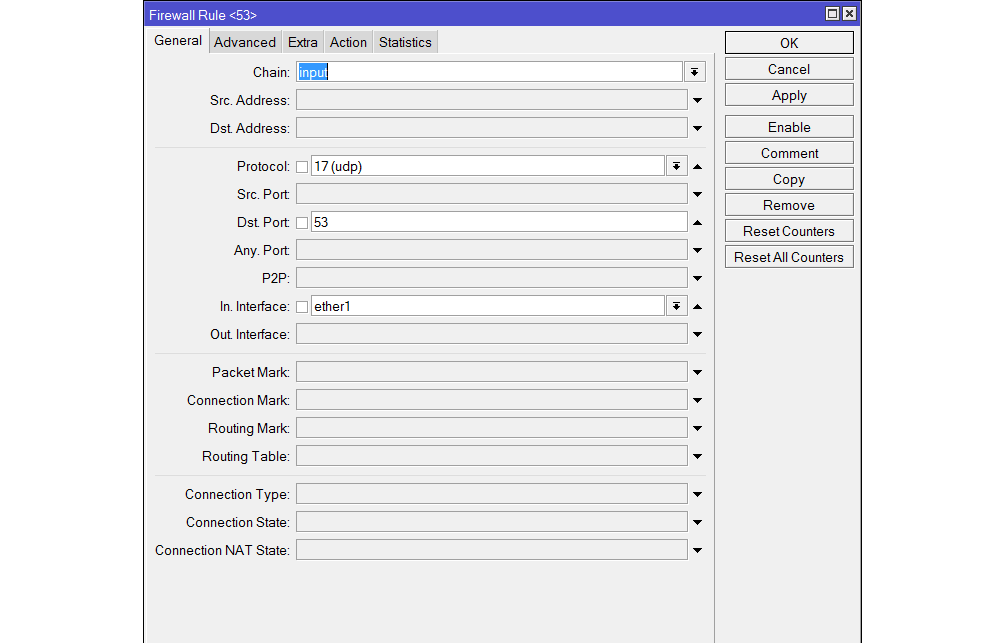Collapse the Protocol field
Screen dimensions: 1000x643
click(x=698, y=166)
